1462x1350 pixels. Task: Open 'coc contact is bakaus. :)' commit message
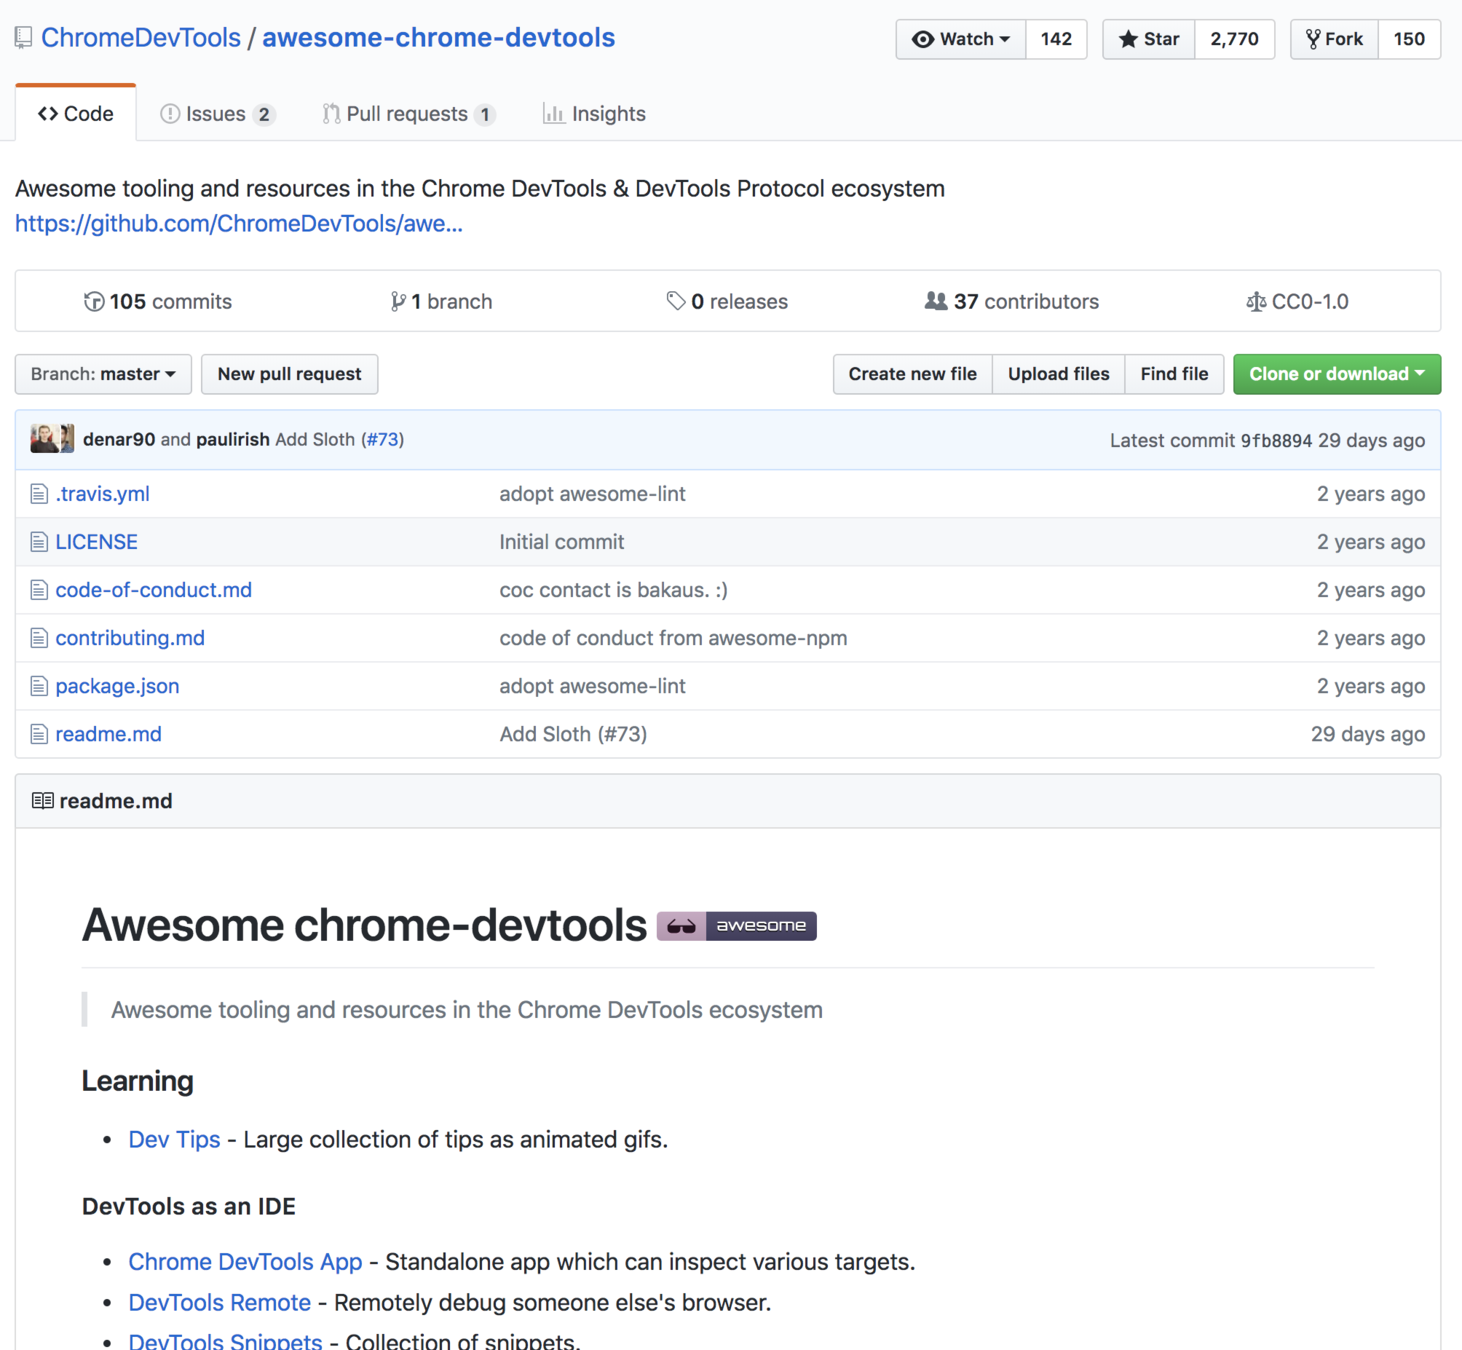pyautogui.click(x=614, y=590)
